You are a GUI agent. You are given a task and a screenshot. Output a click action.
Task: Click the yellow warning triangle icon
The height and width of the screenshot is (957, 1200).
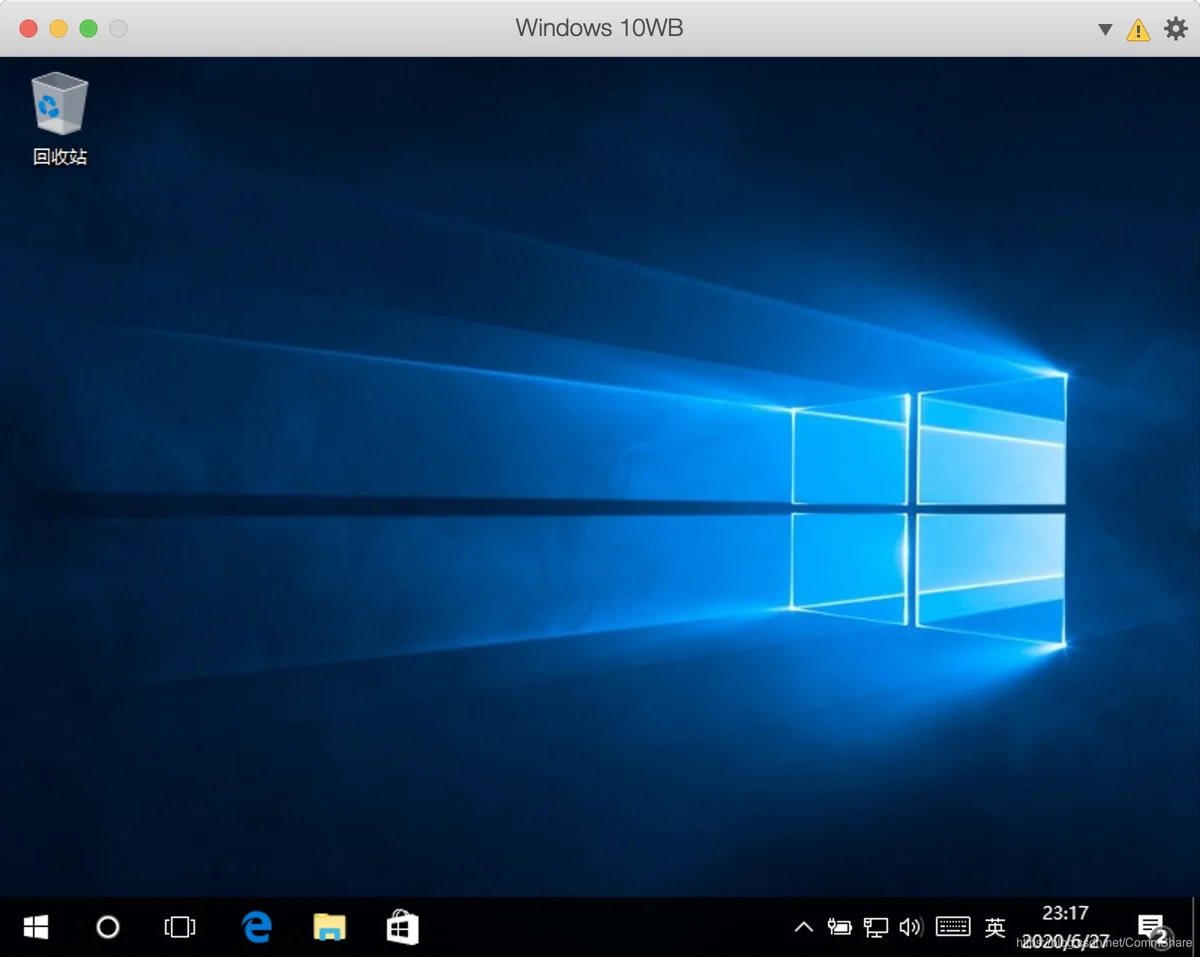click(x=1138, y=30)
